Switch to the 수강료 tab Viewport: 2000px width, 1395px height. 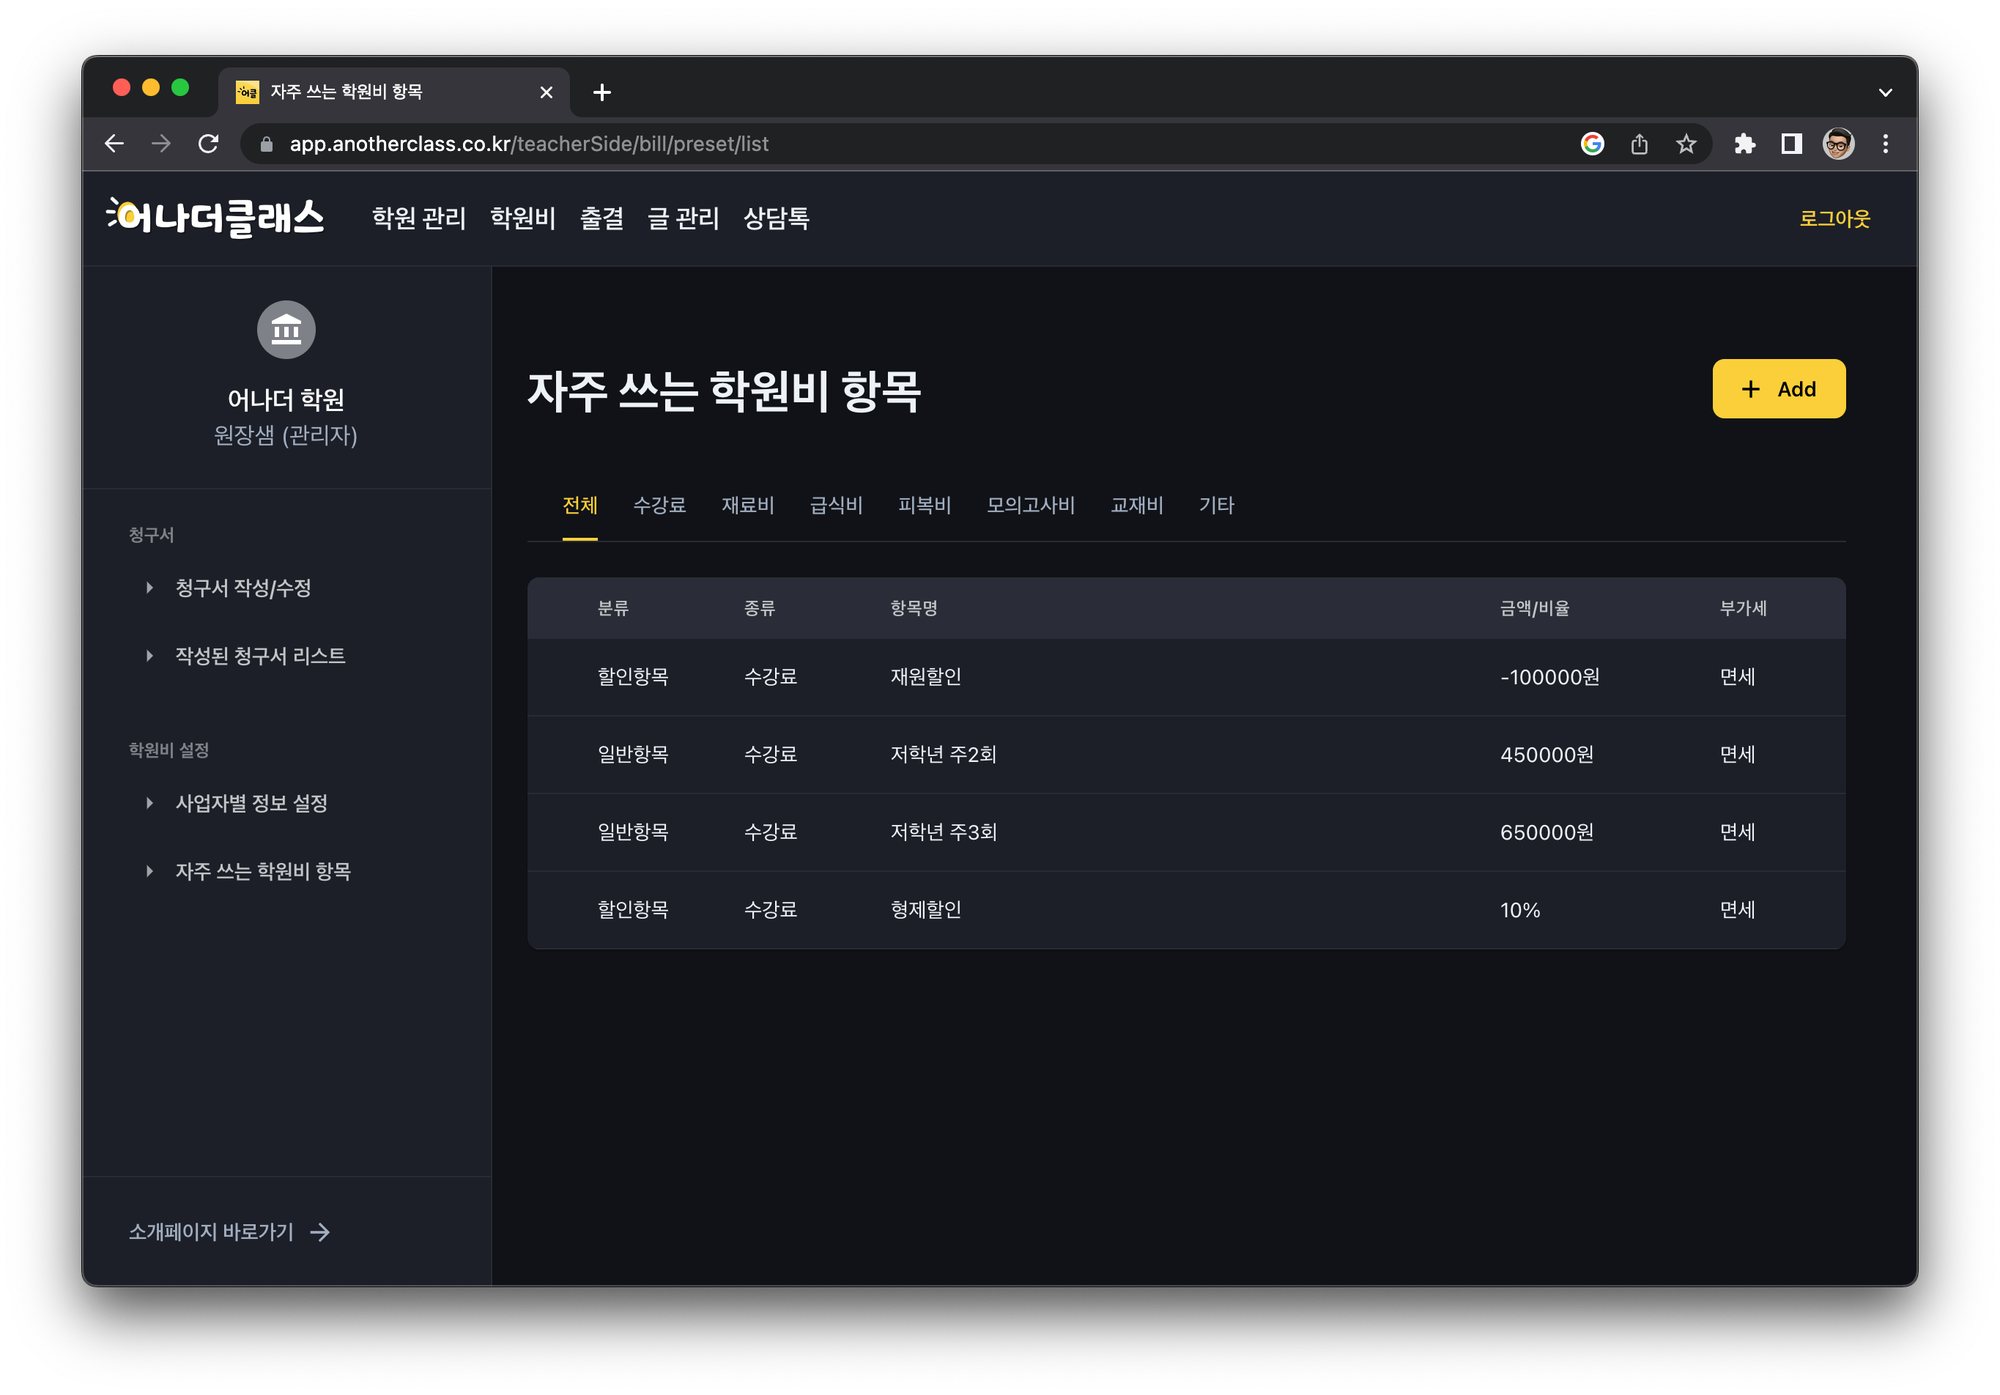pos(660,505)
